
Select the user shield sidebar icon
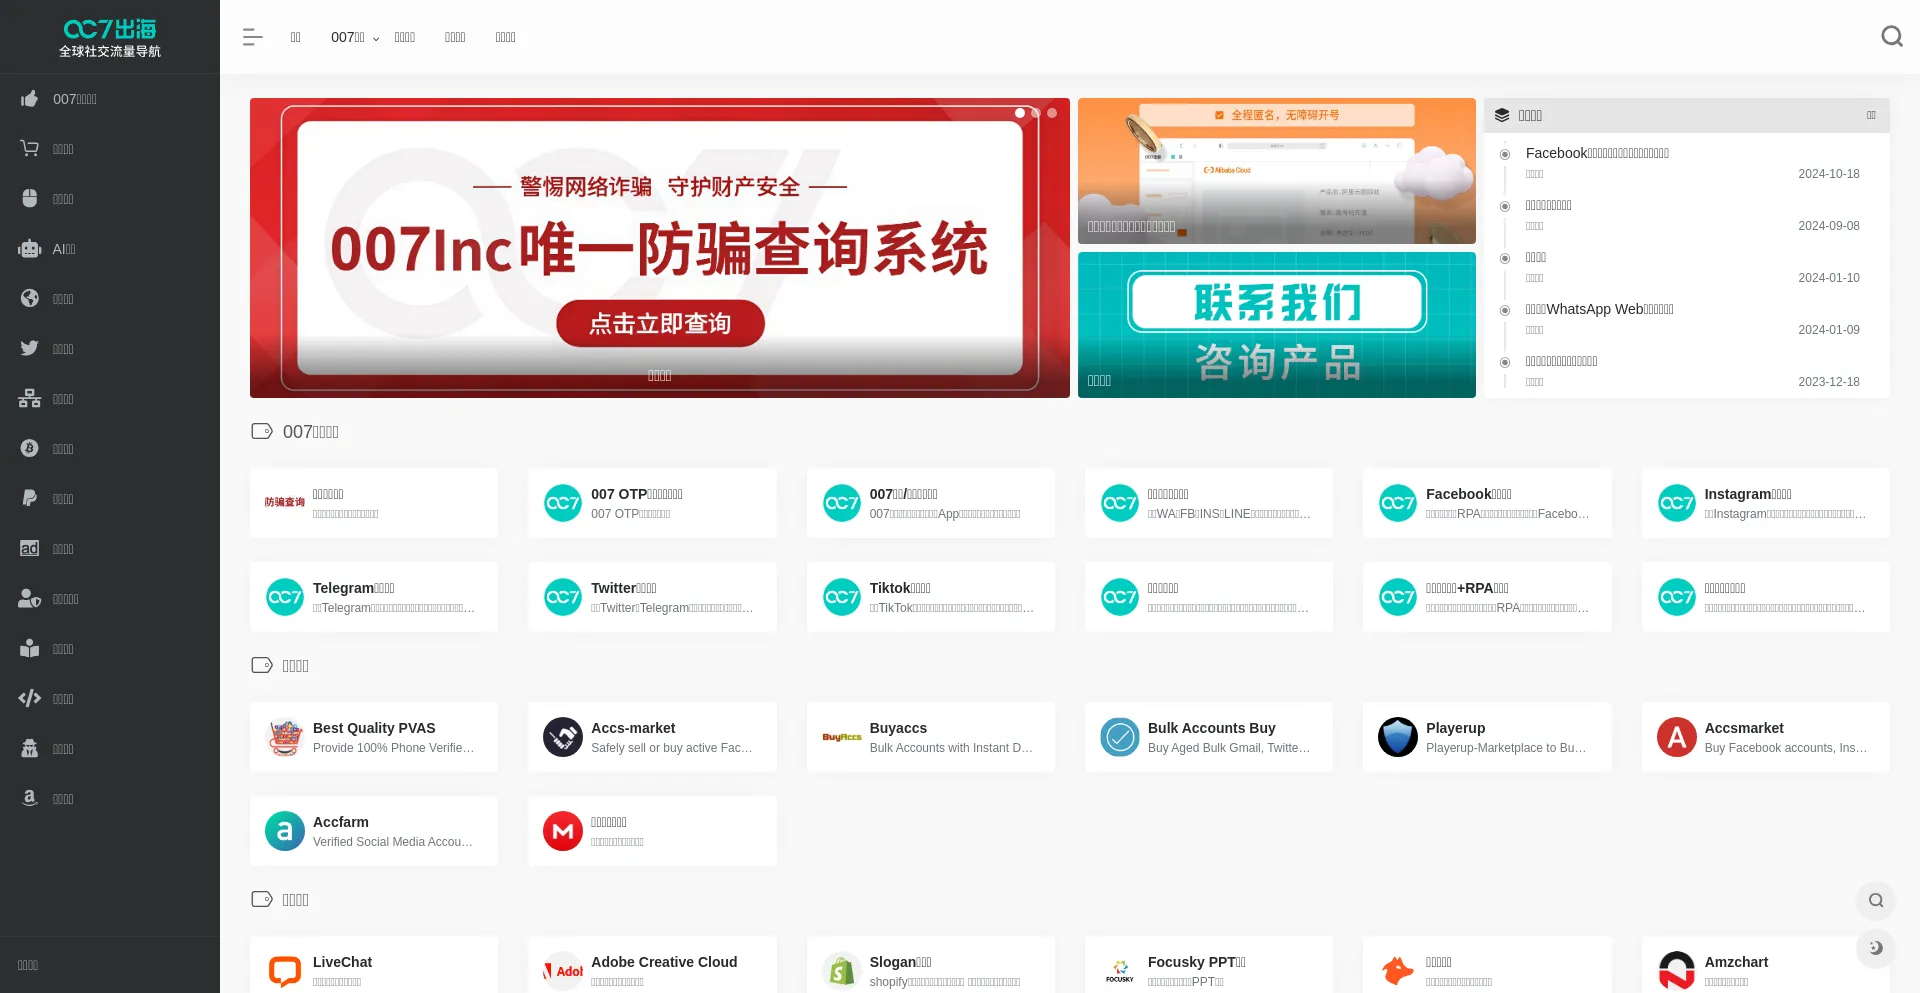[30, 599]
